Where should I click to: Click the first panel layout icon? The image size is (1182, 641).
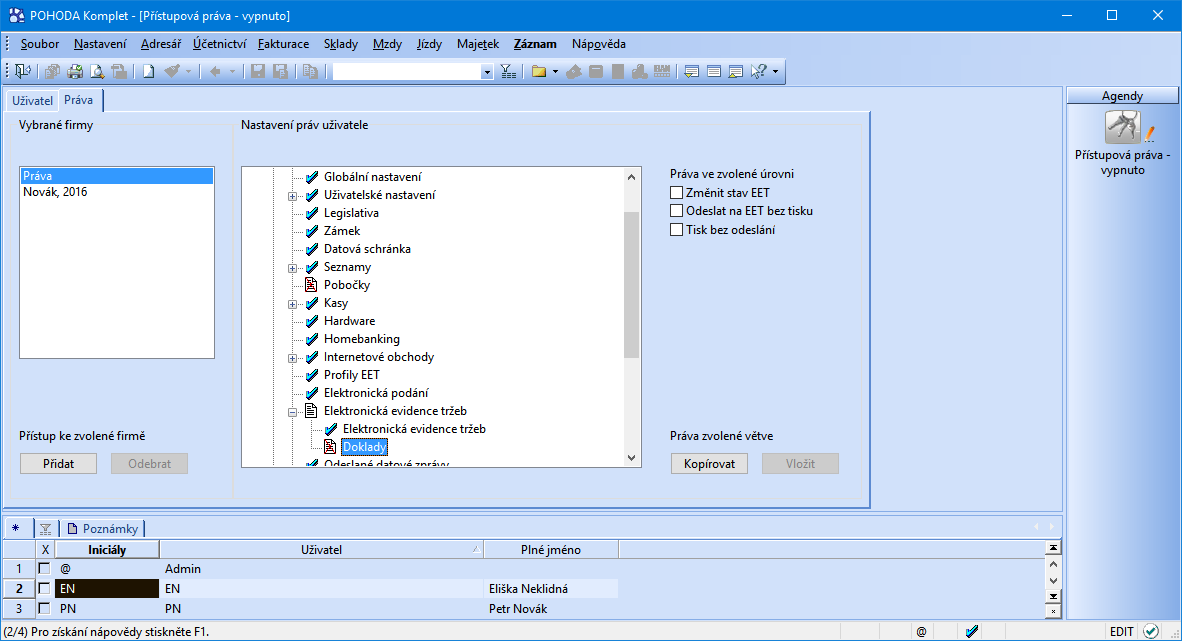coord(691,72)
